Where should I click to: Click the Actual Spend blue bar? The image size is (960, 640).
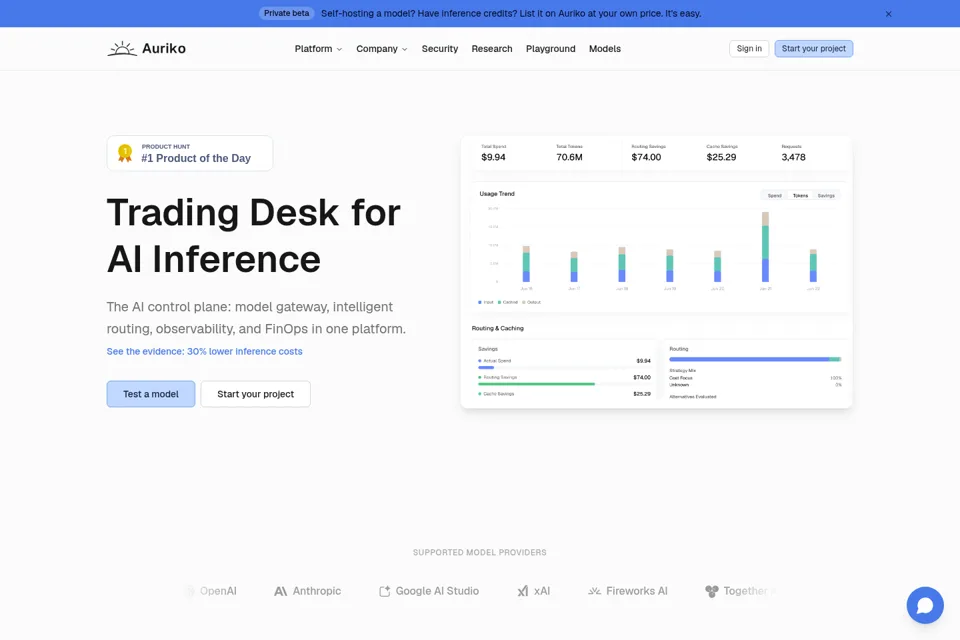pos(486,367)
